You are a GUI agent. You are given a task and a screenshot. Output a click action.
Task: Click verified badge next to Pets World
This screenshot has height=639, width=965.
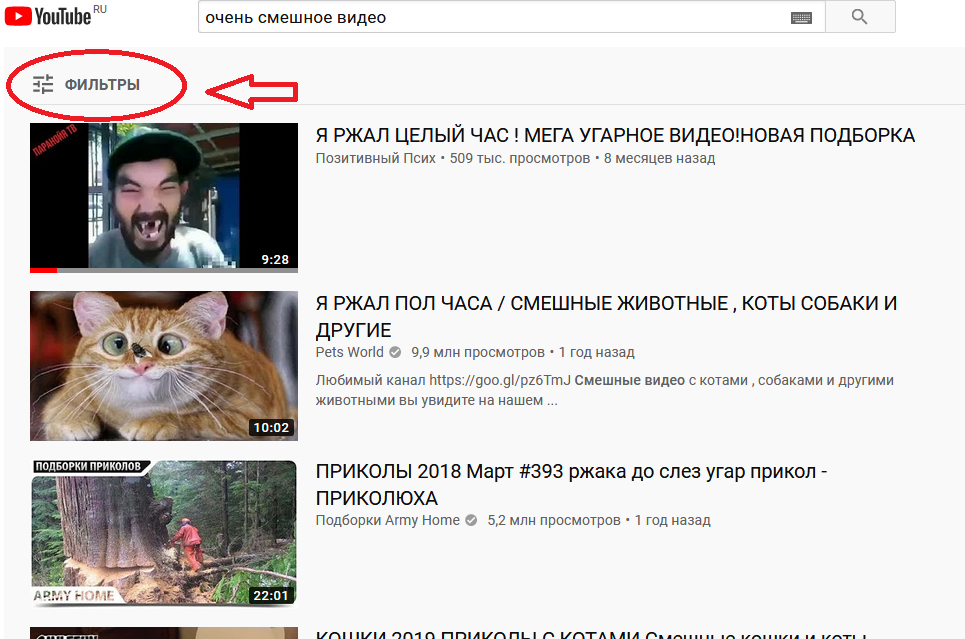[396, 352]
